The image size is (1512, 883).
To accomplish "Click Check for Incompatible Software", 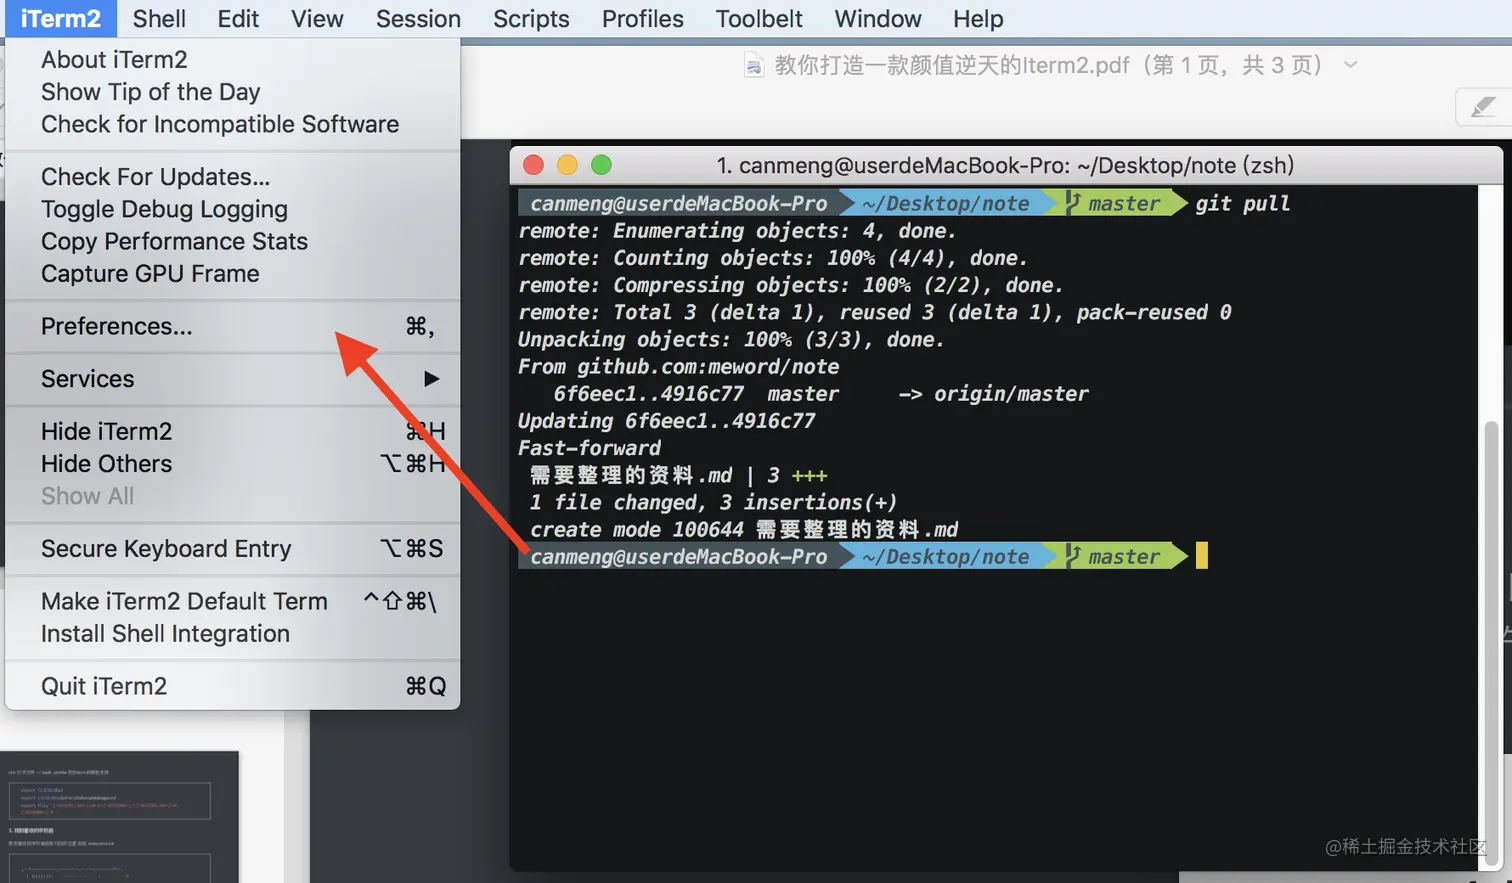I will click(232, 124).
